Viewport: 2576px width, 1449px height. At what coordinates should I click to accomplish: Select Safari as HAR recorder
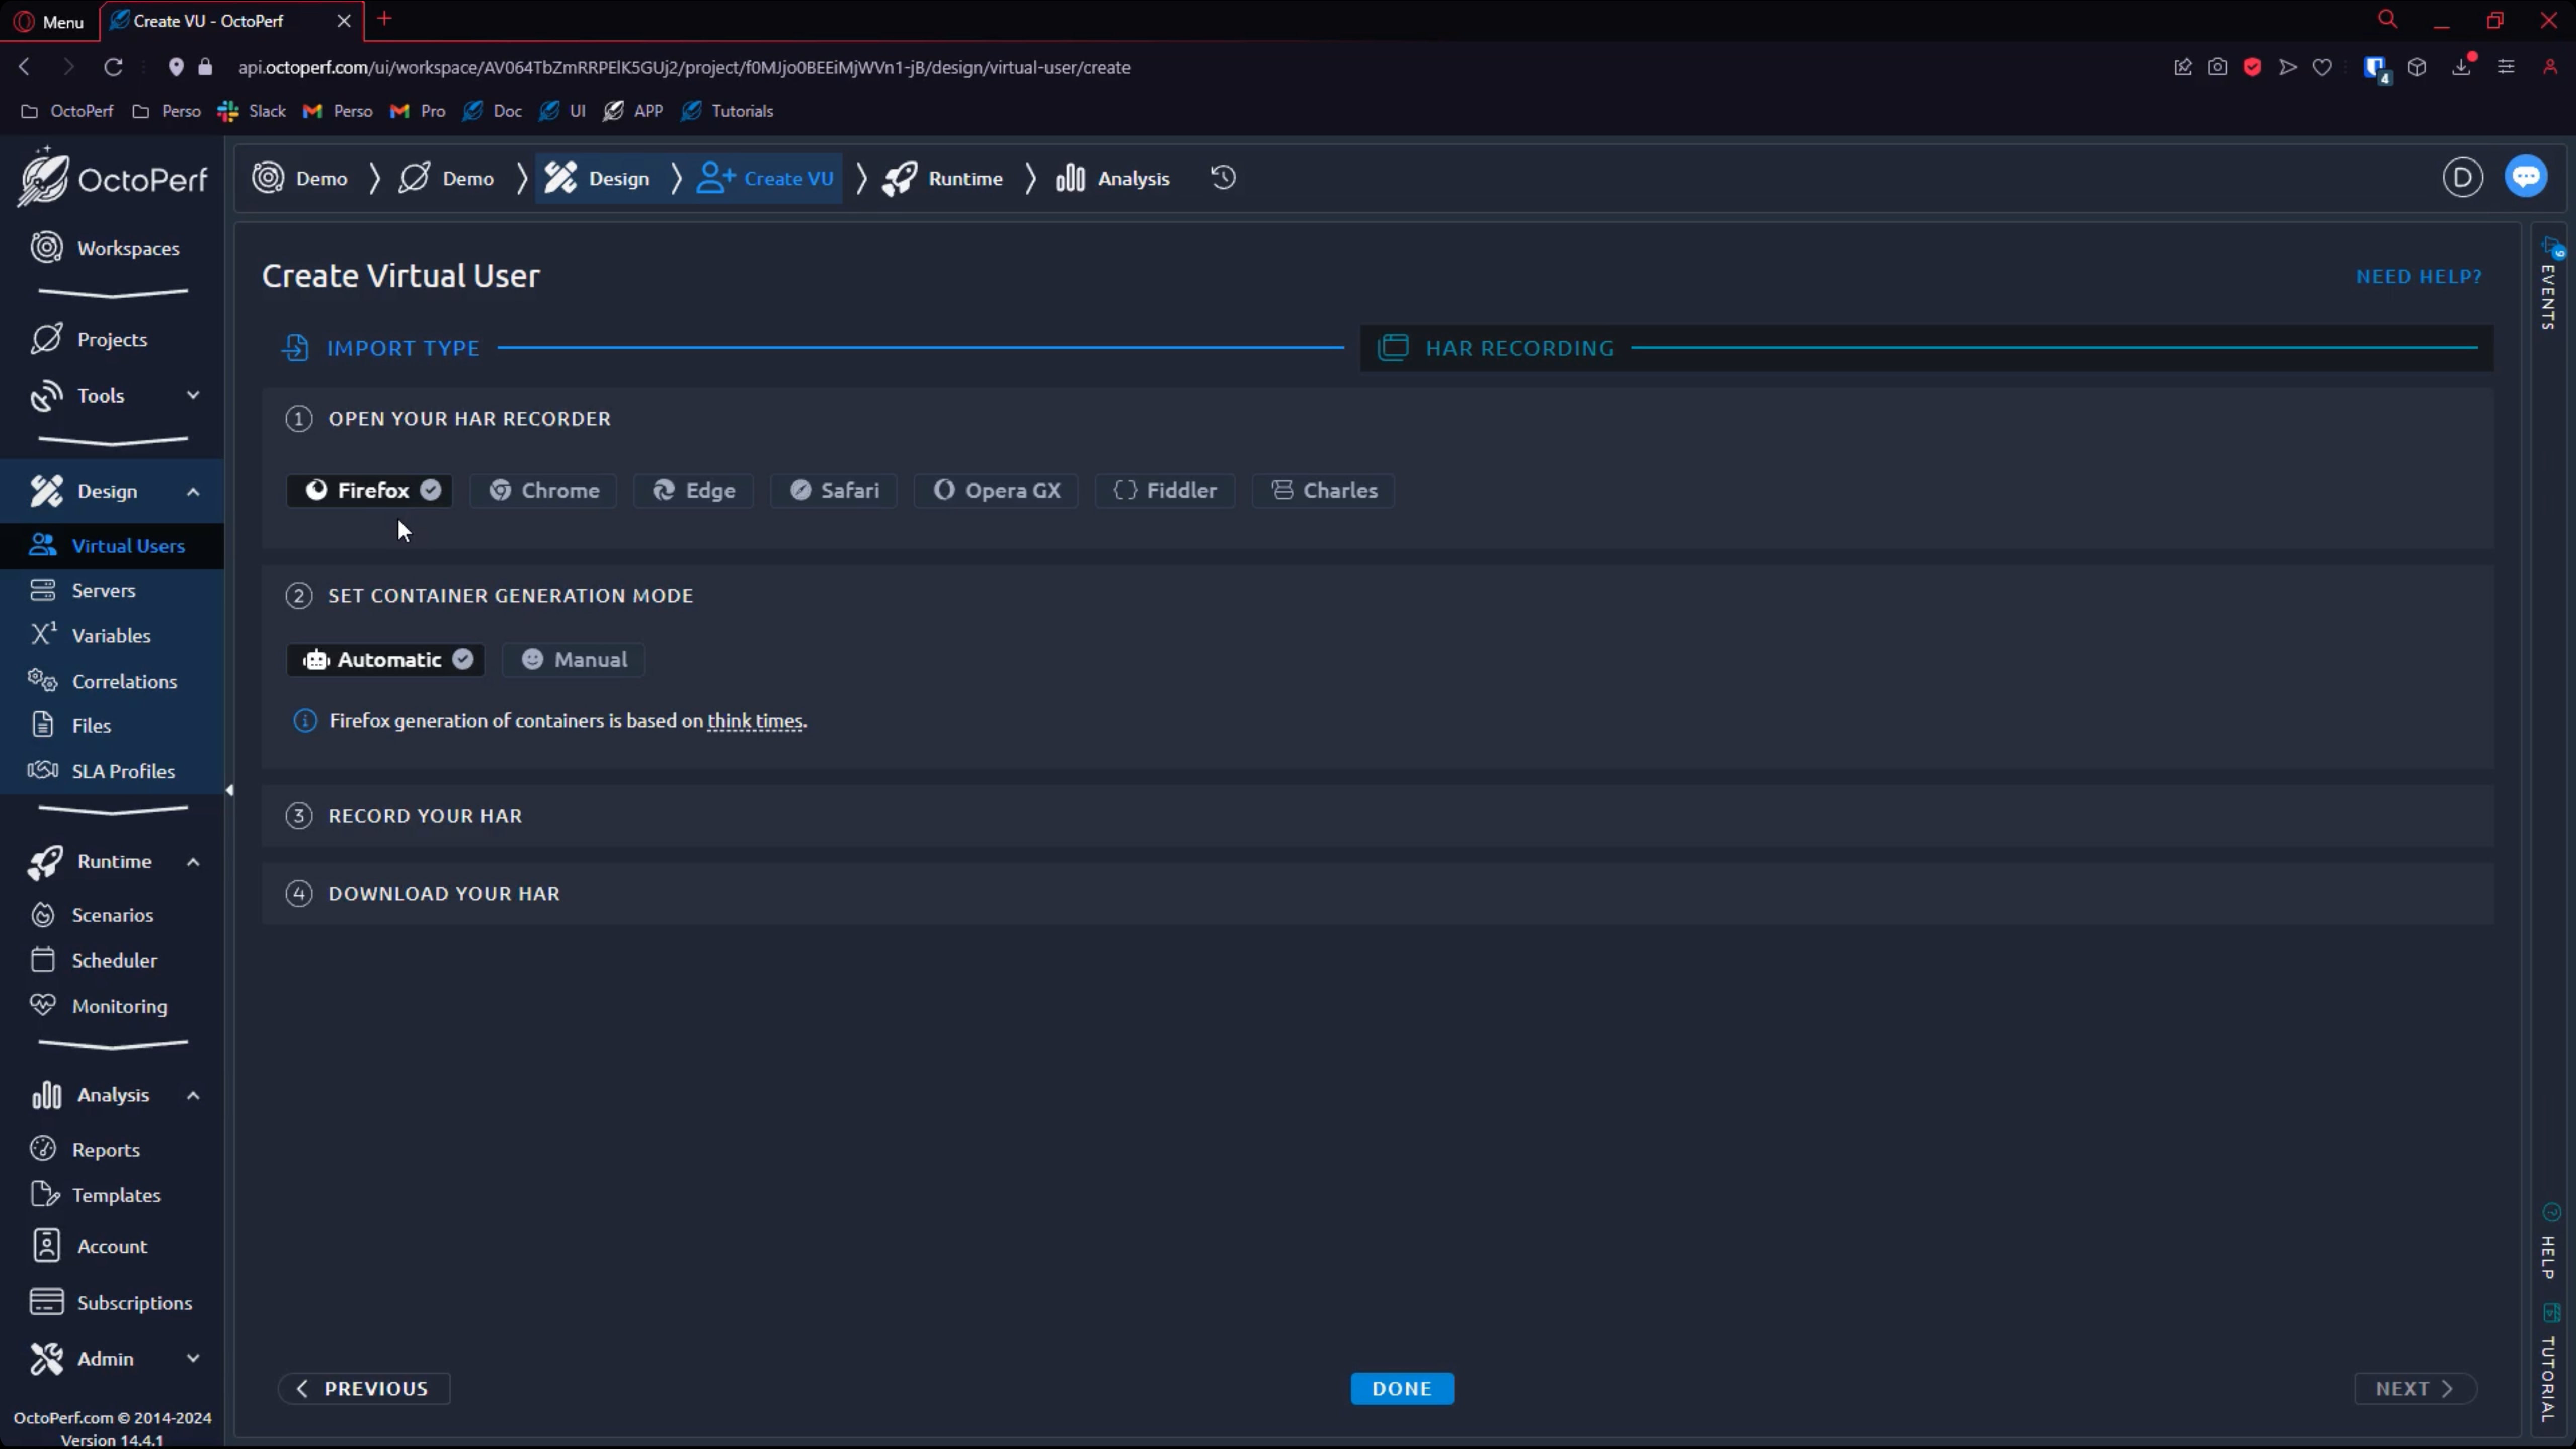833,490
